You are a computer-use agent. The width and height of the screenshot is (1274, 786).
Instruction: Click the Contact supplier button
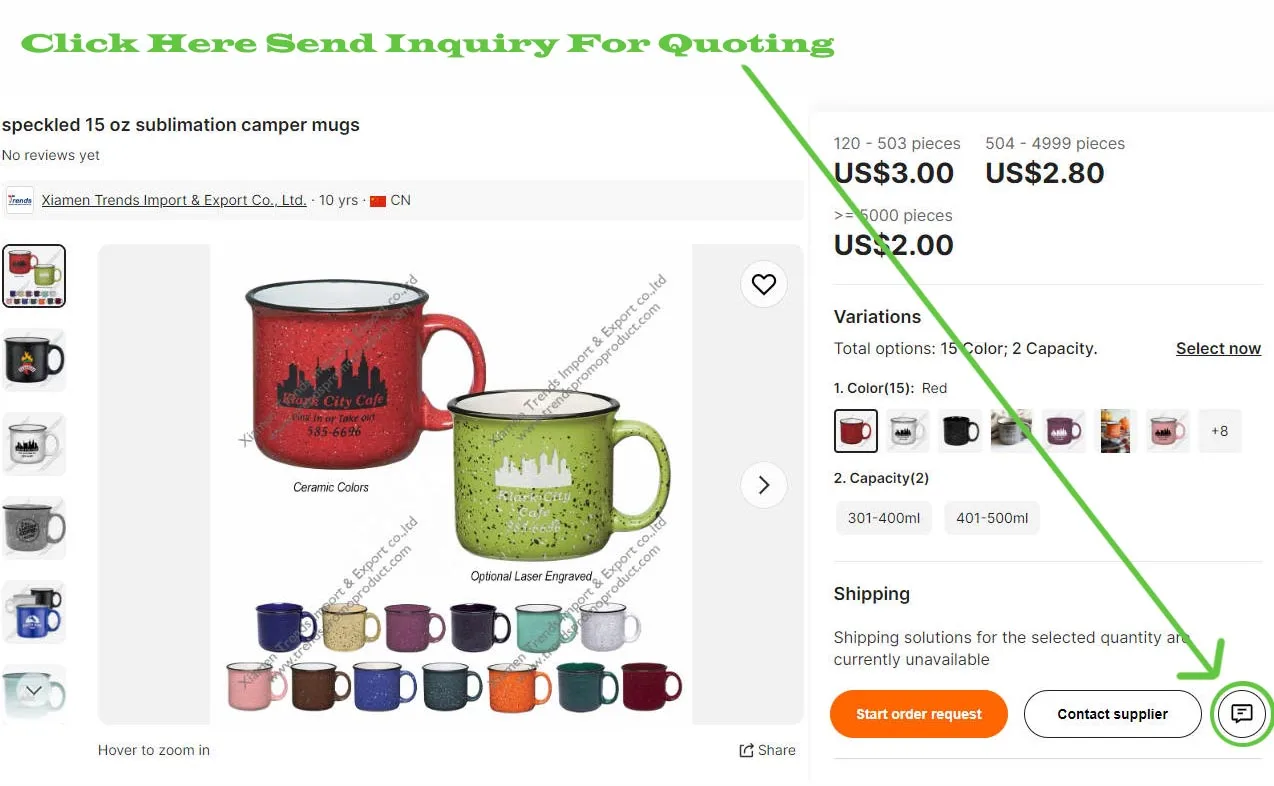point(1113,714)
